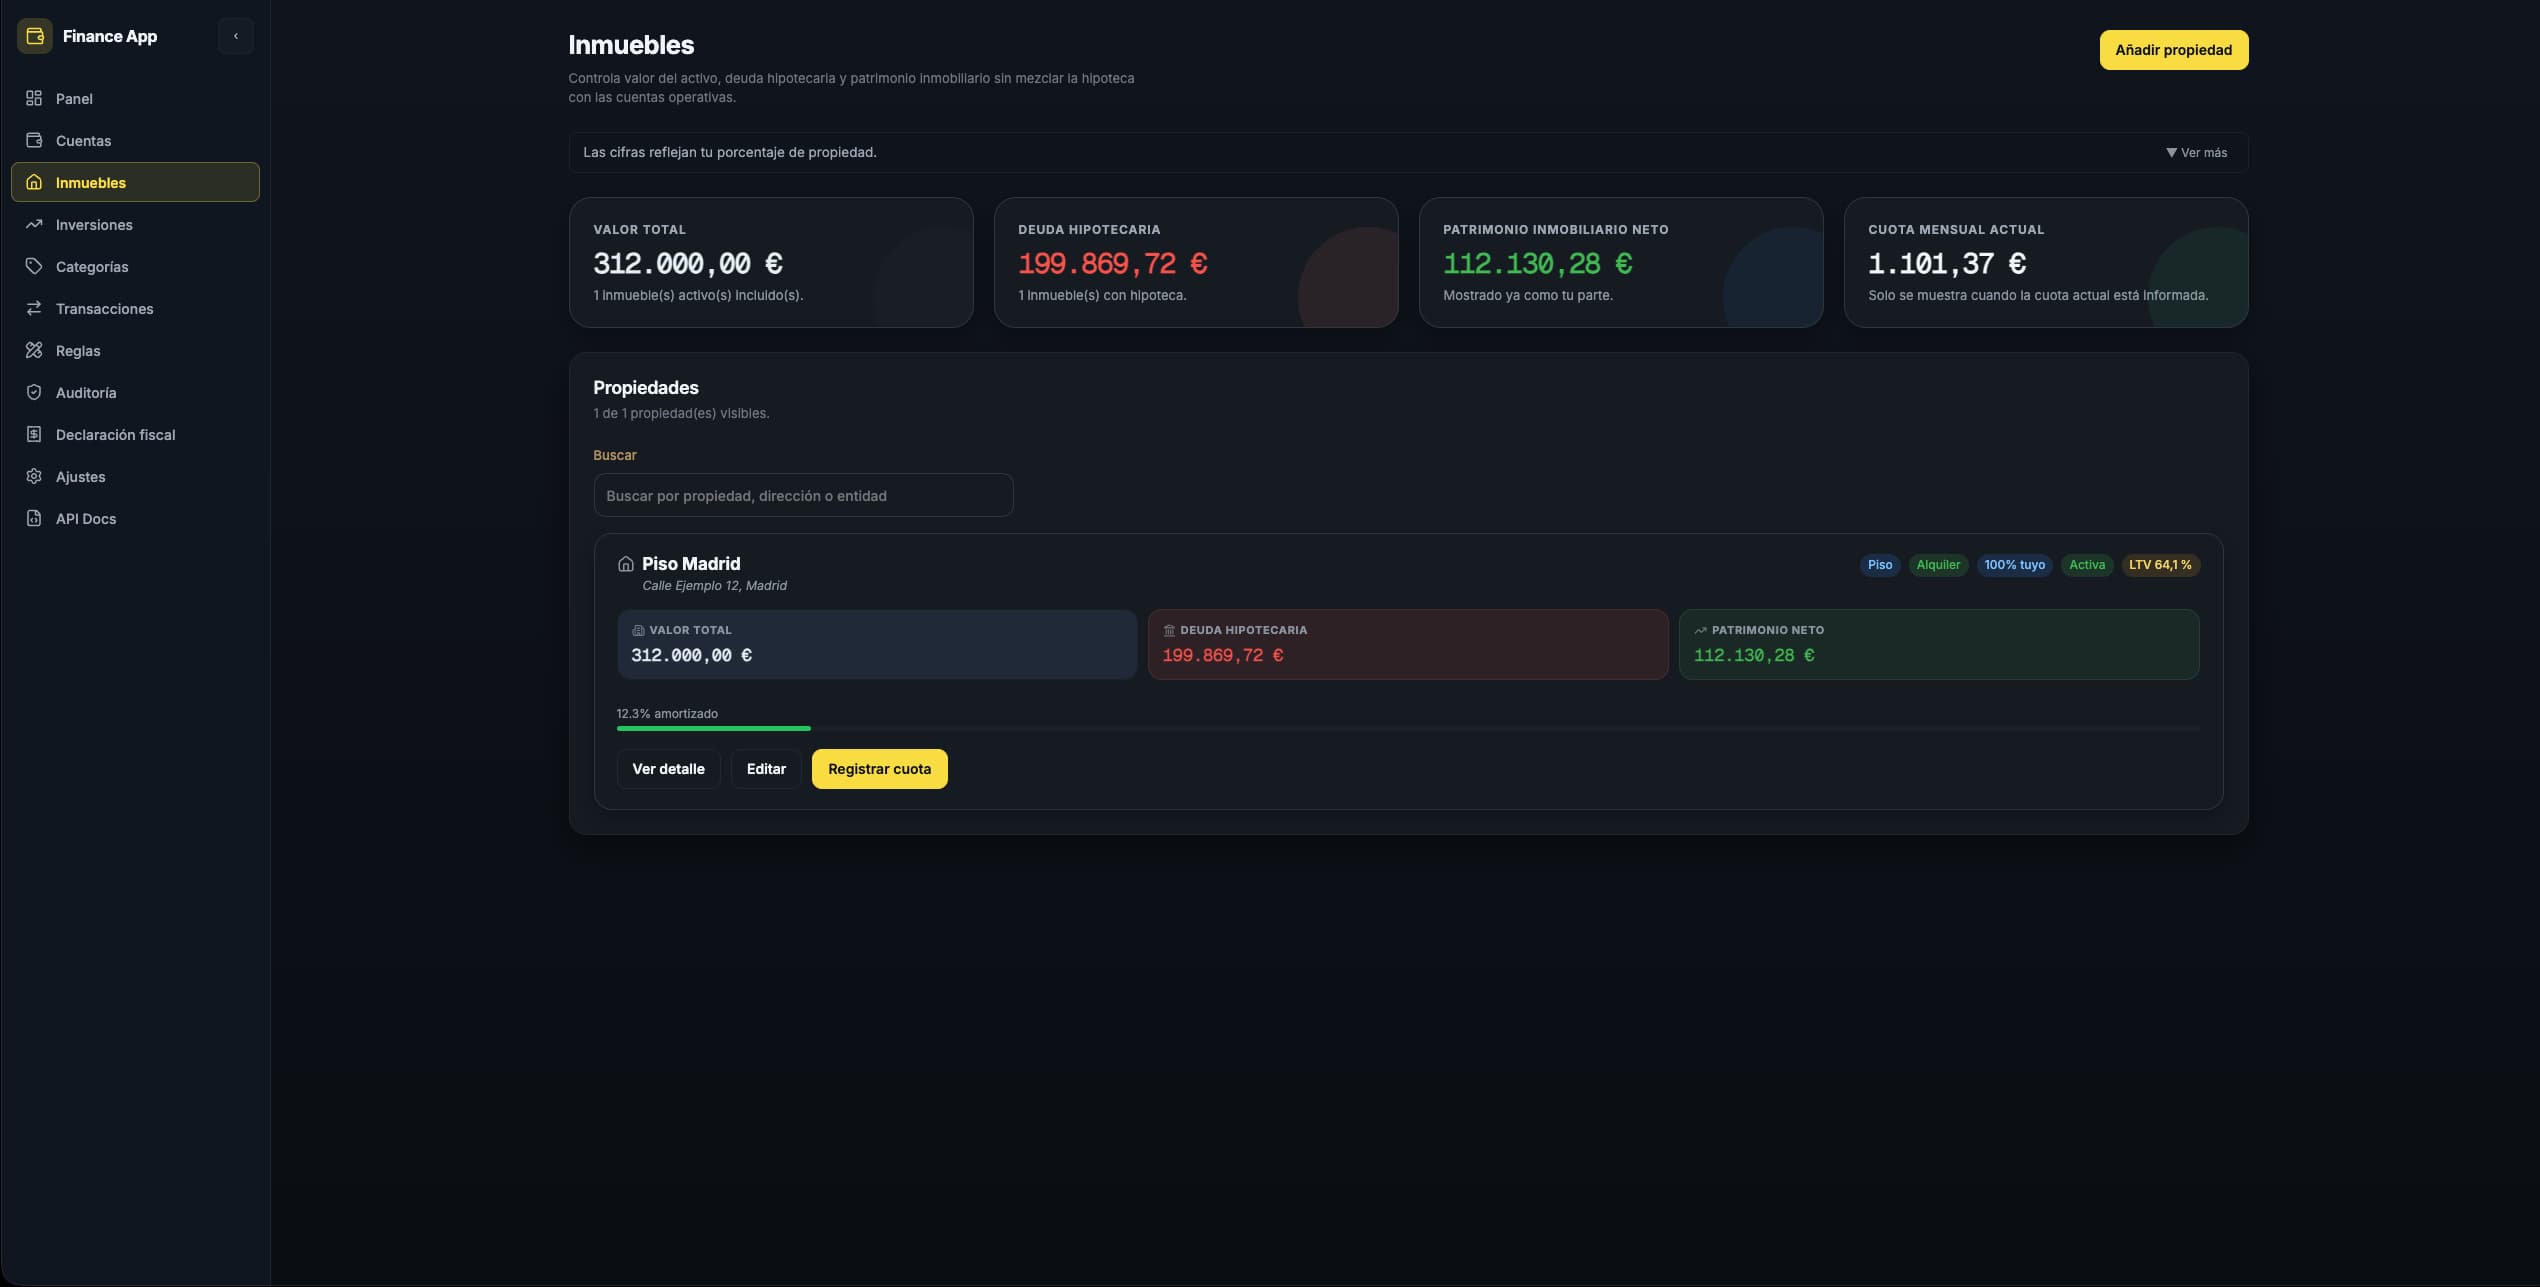The height and width of the screenshot is (1287, 2540).
Task: Click the Patrimonio Inmobiliario Neto 112.130,28 € amount
Action: [1538, 263]
